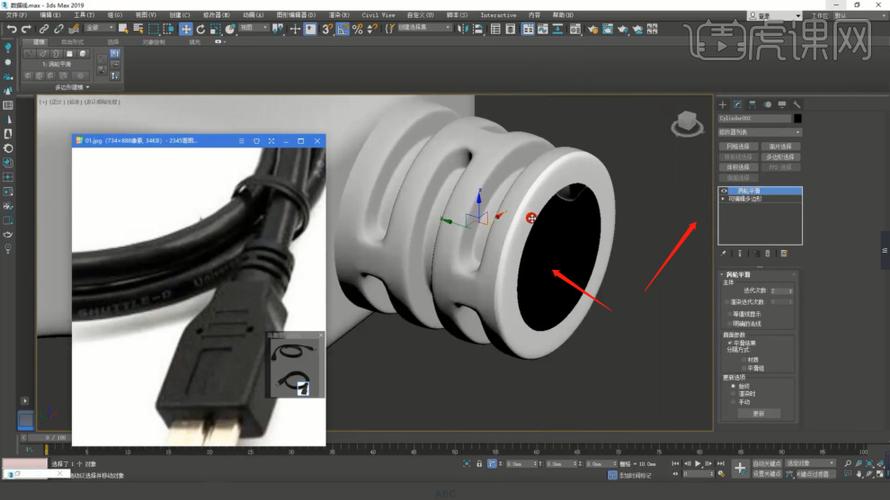Open the modifier list dropdown
The image size is (890, 500).
click(760, 132)
